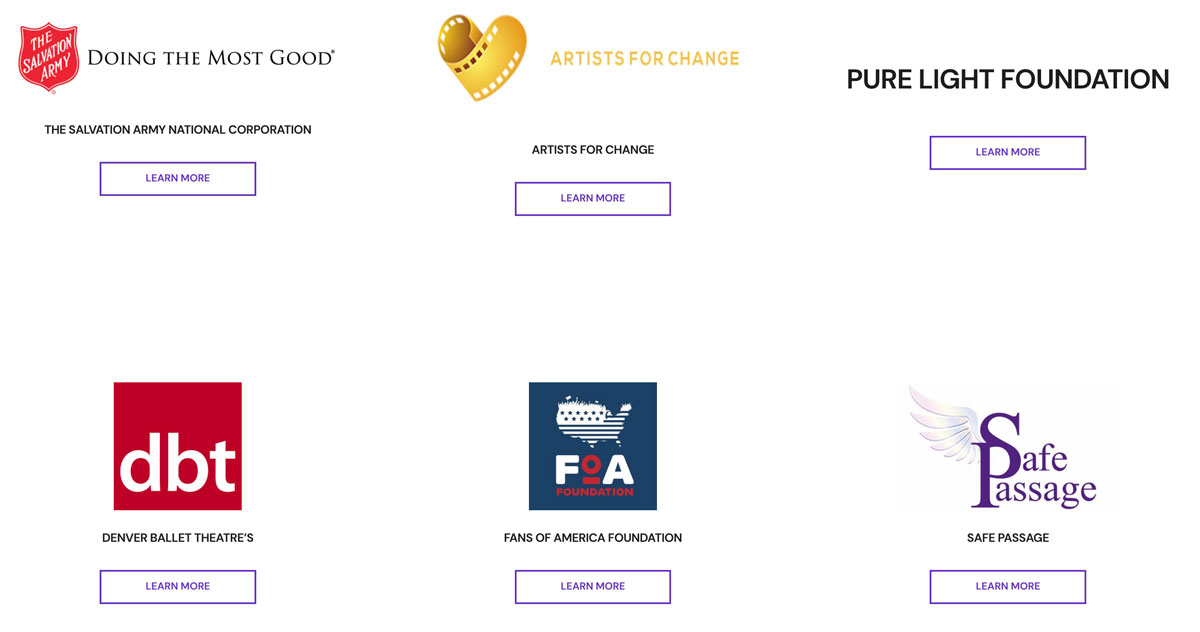Open Learn More under Pure Light Foundation
The image size is (1200, 632).
click(1008, 152)
